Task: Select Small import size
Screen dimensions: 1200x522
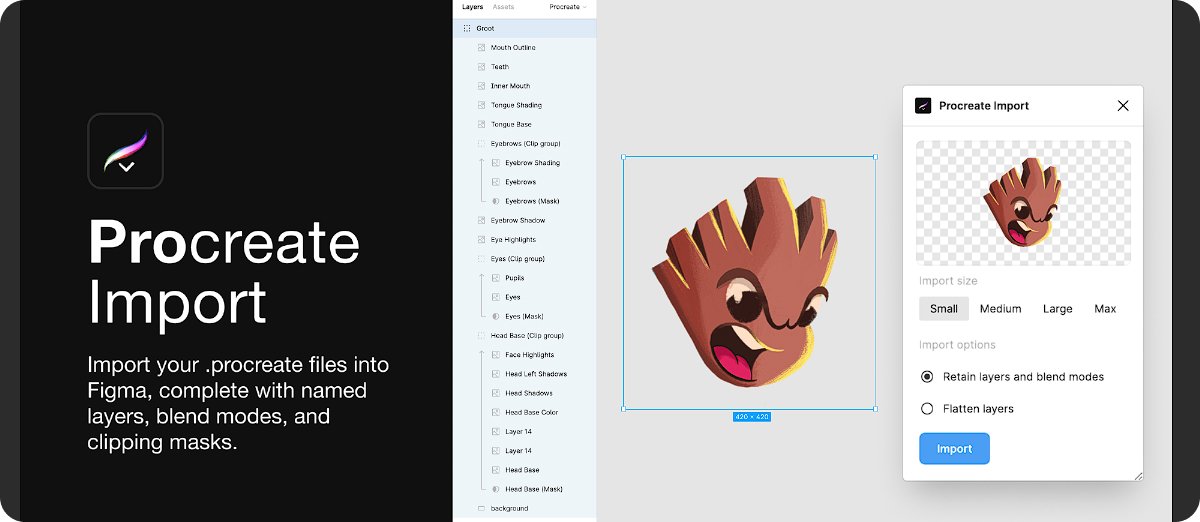Action: point(944,309)
